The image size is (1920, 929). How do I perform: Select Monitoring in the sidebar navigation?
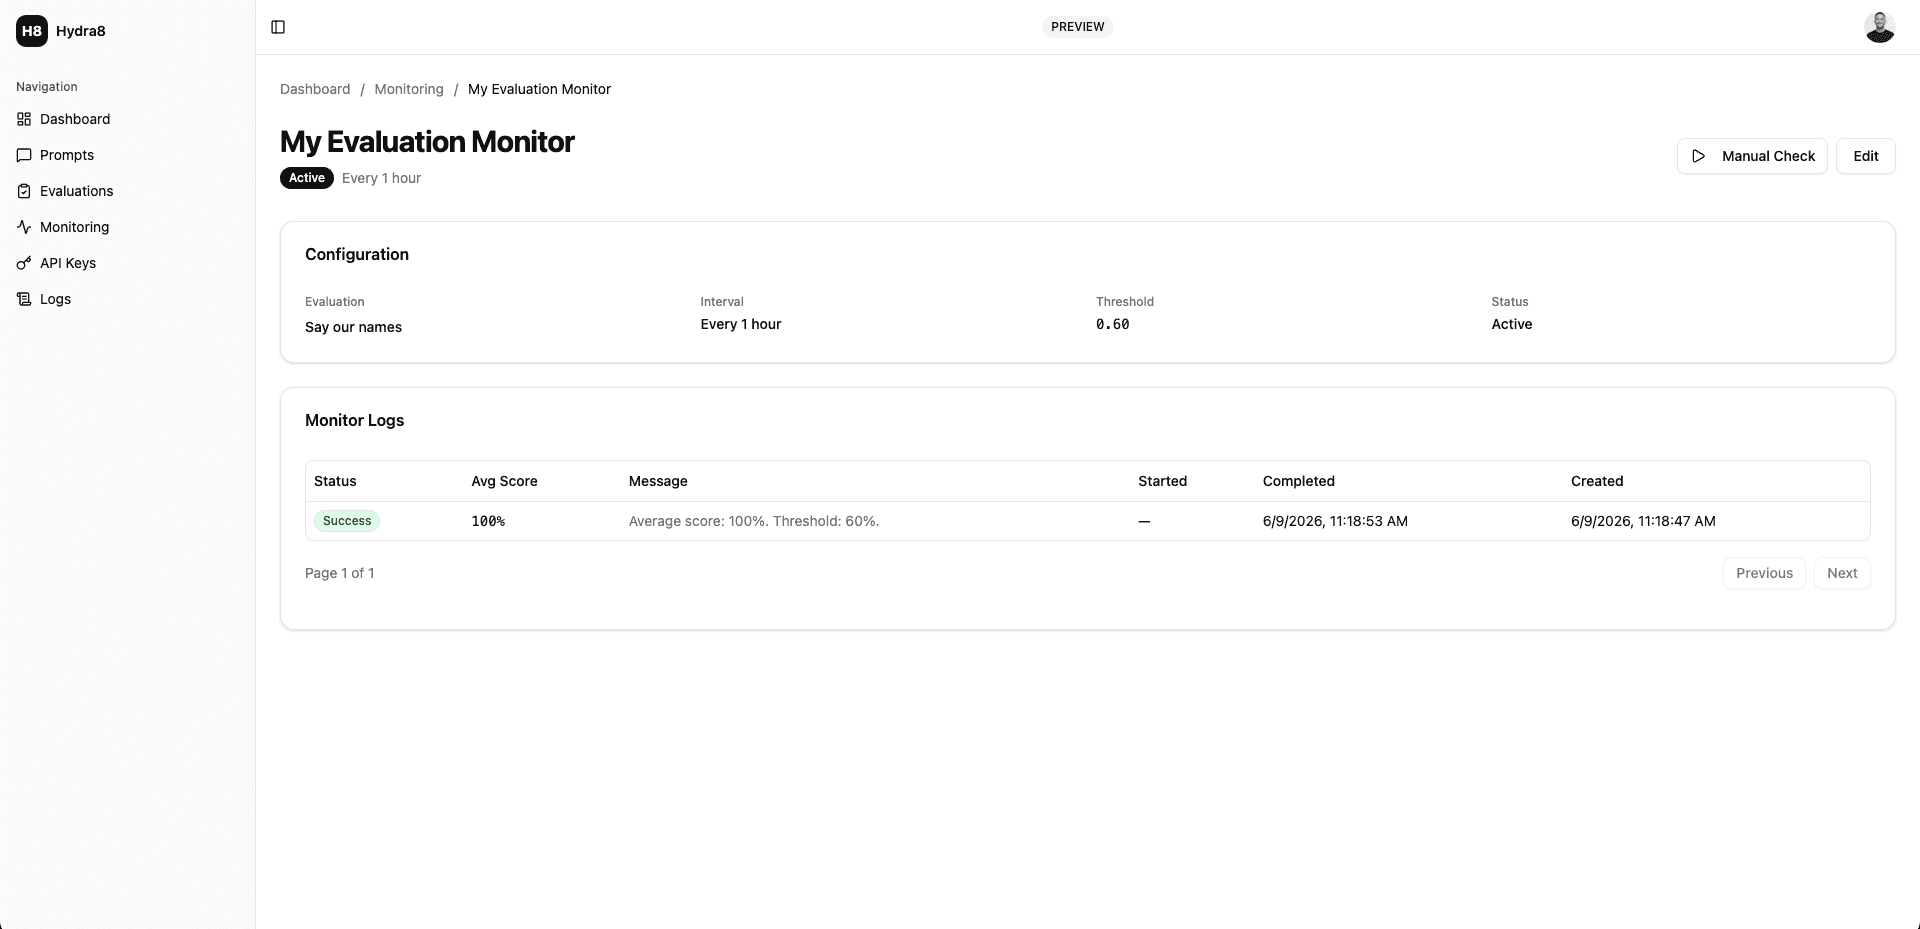pyautogui.click(x=128, y=227)
